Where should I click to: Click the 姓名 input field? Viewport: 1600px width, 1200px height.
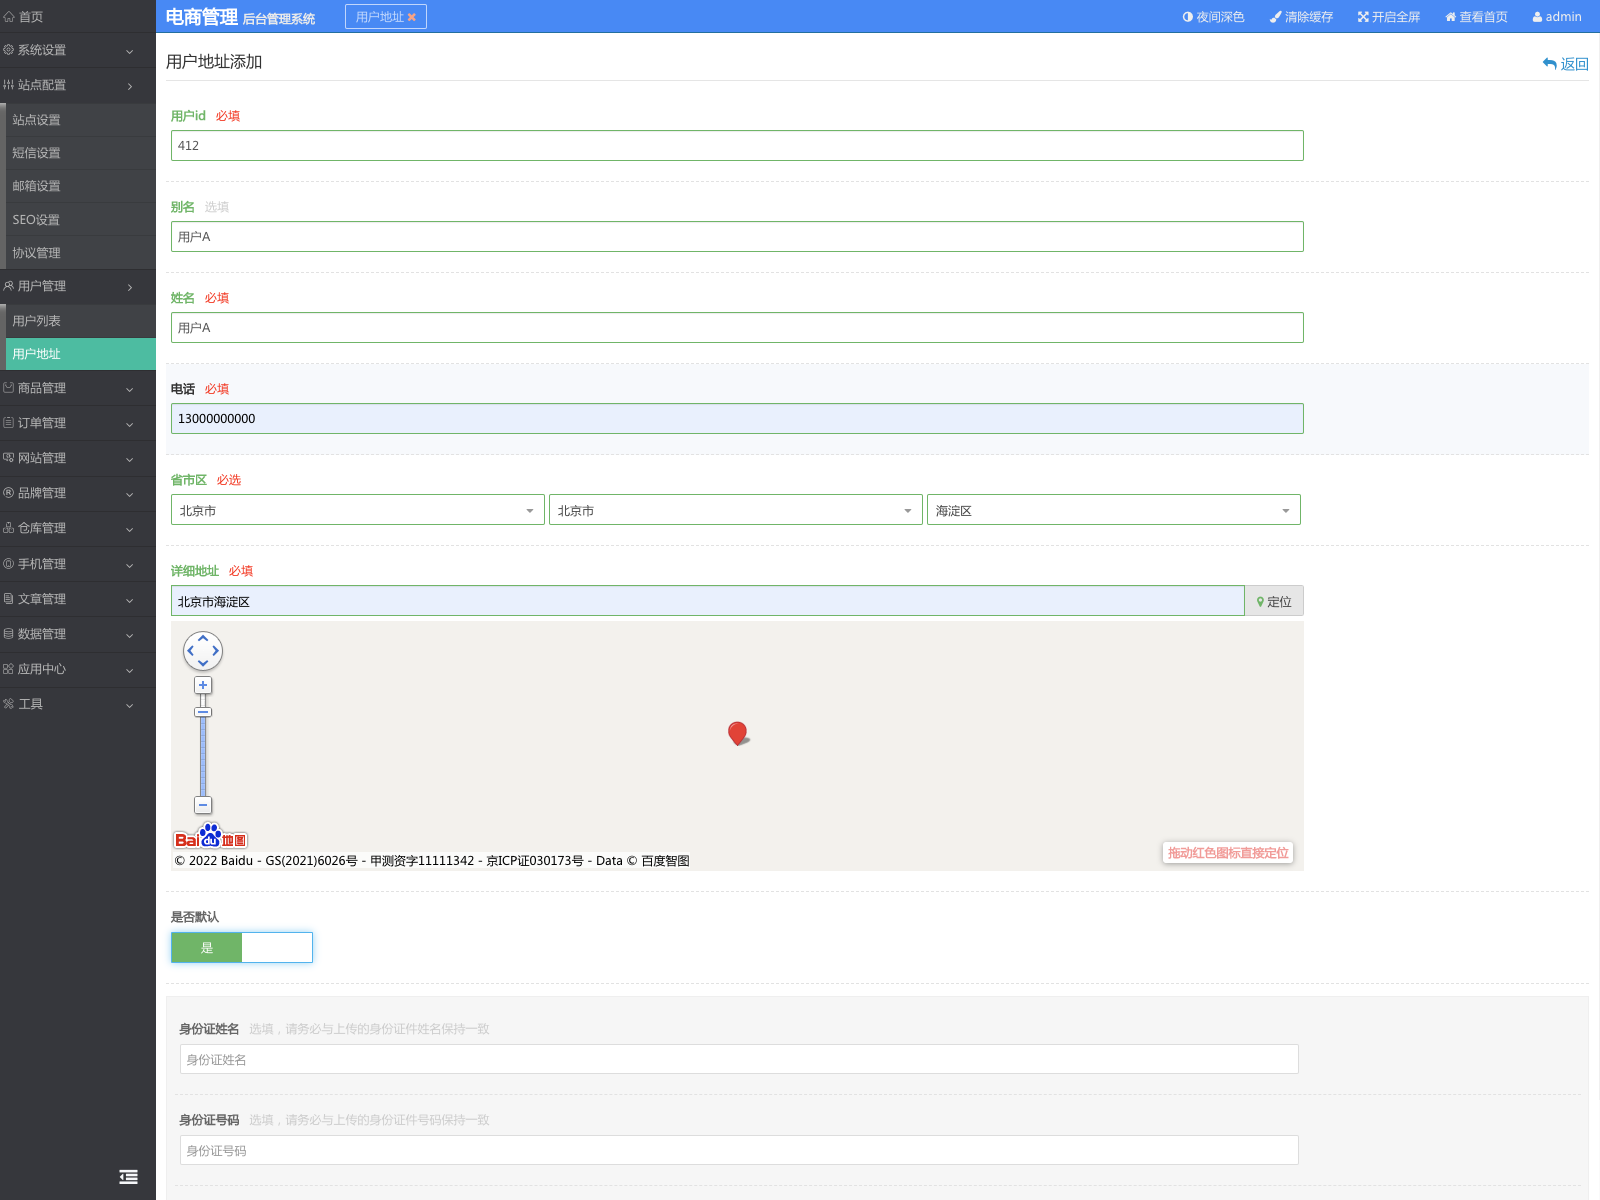pyautogui.click(x=737, y=327)
